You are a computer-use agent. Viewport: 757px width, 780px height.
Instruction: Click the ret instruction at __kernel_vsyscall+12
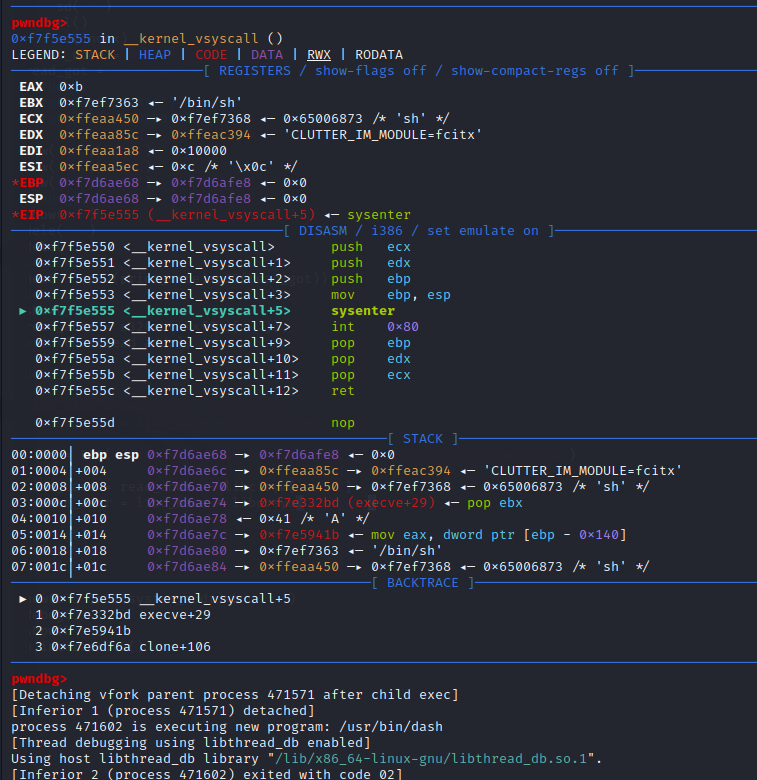[x=195, y=391]
